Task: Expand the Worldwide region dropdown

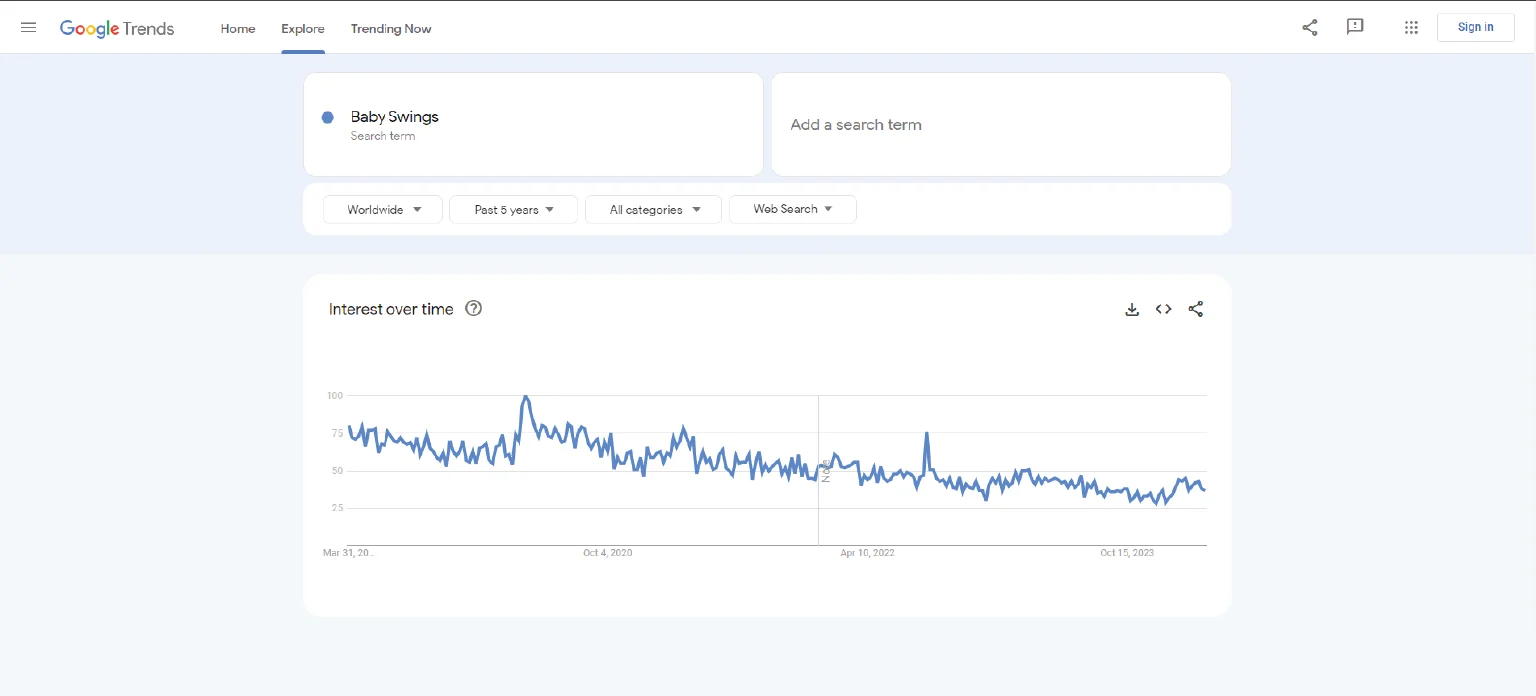Action: (383, 209)
